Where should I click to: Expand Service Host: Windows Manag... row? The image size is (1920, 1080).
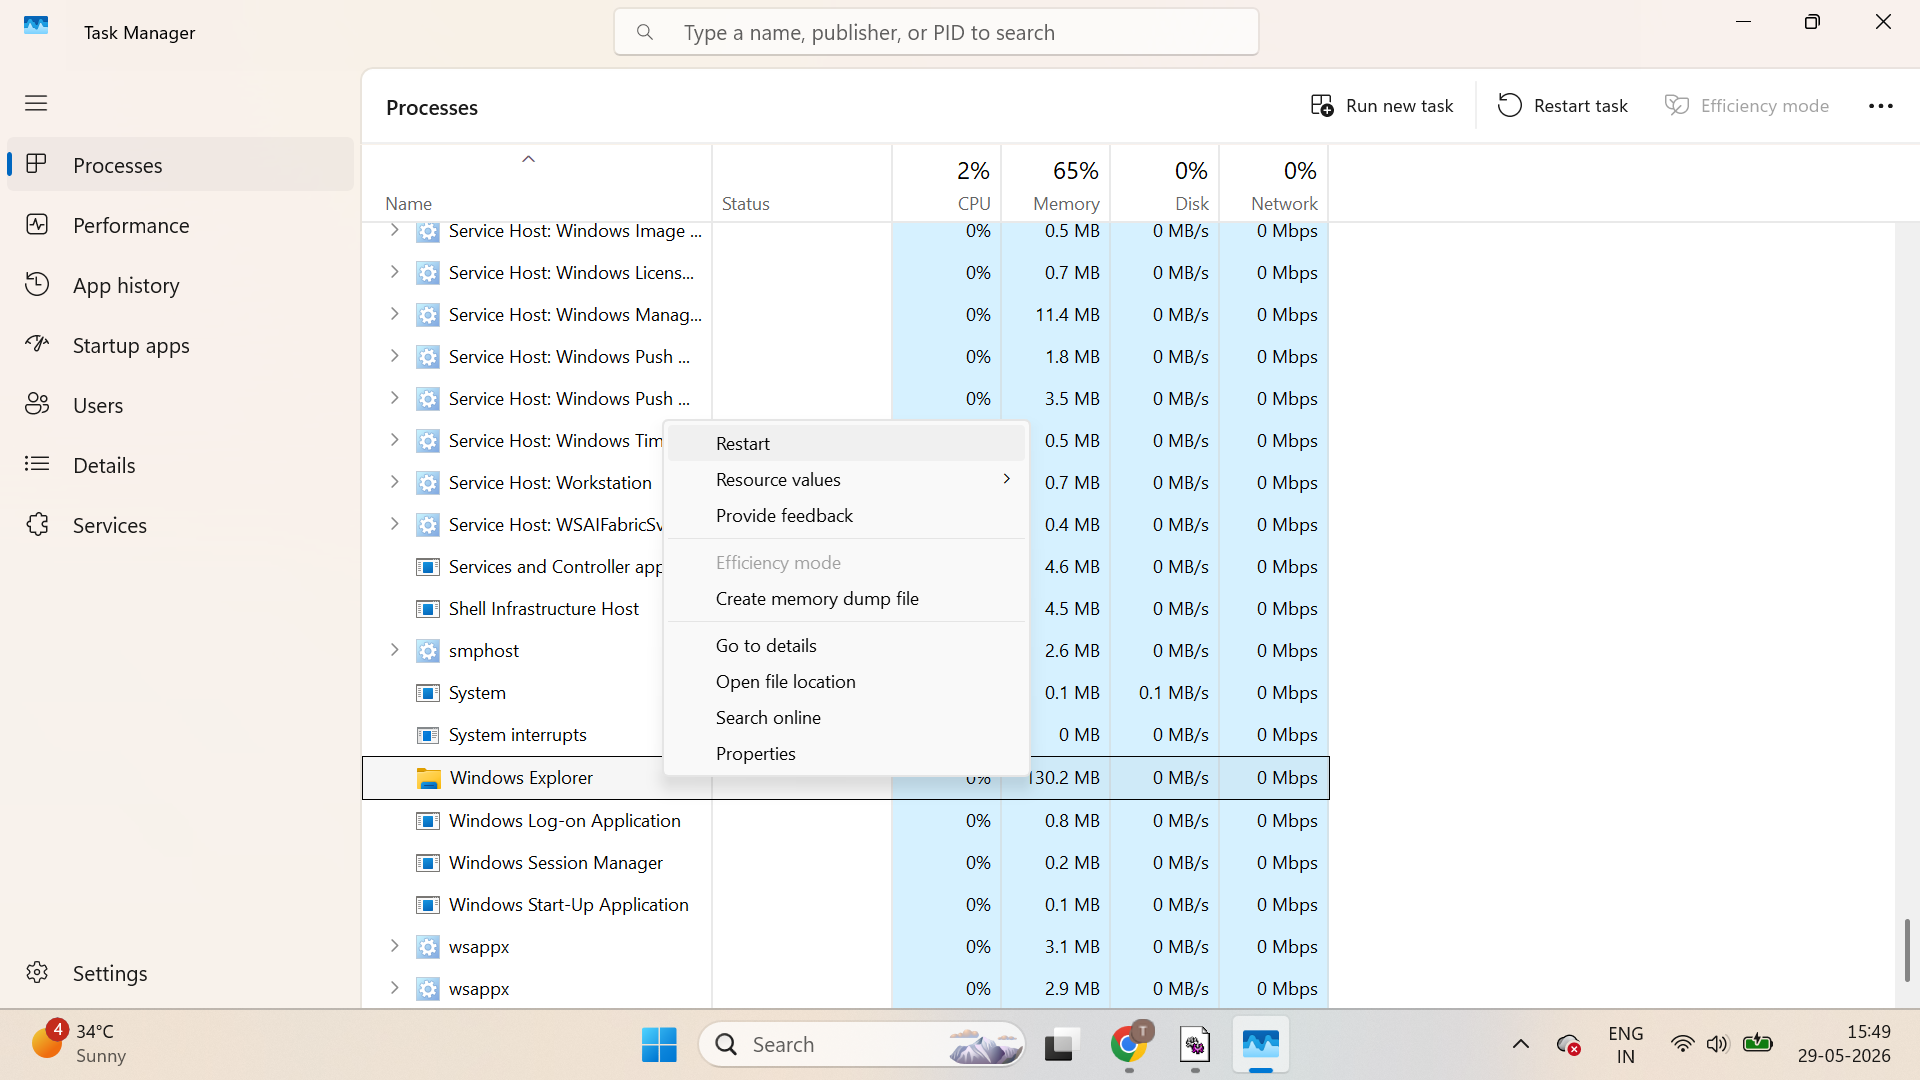coord(394,314)
